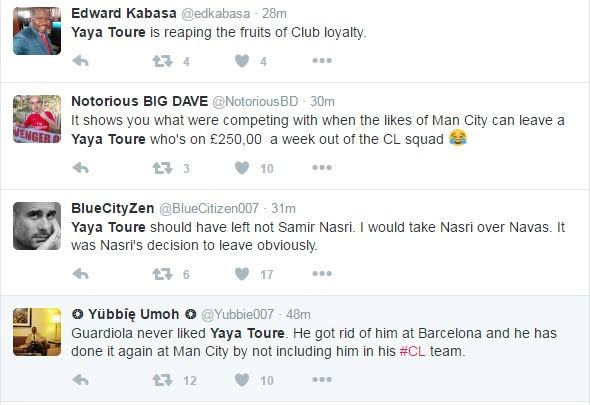The height and width of the screenshot is (405, 590).
Task: Reply to Notorious BIG DAVE's tweet
Action: coord(80,167)
